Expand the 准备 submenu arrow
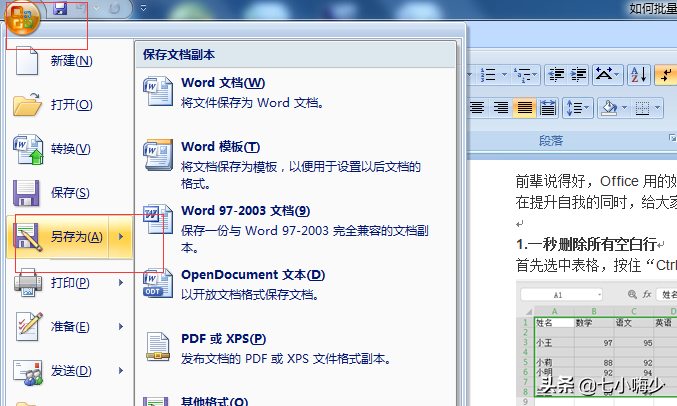 121,327
